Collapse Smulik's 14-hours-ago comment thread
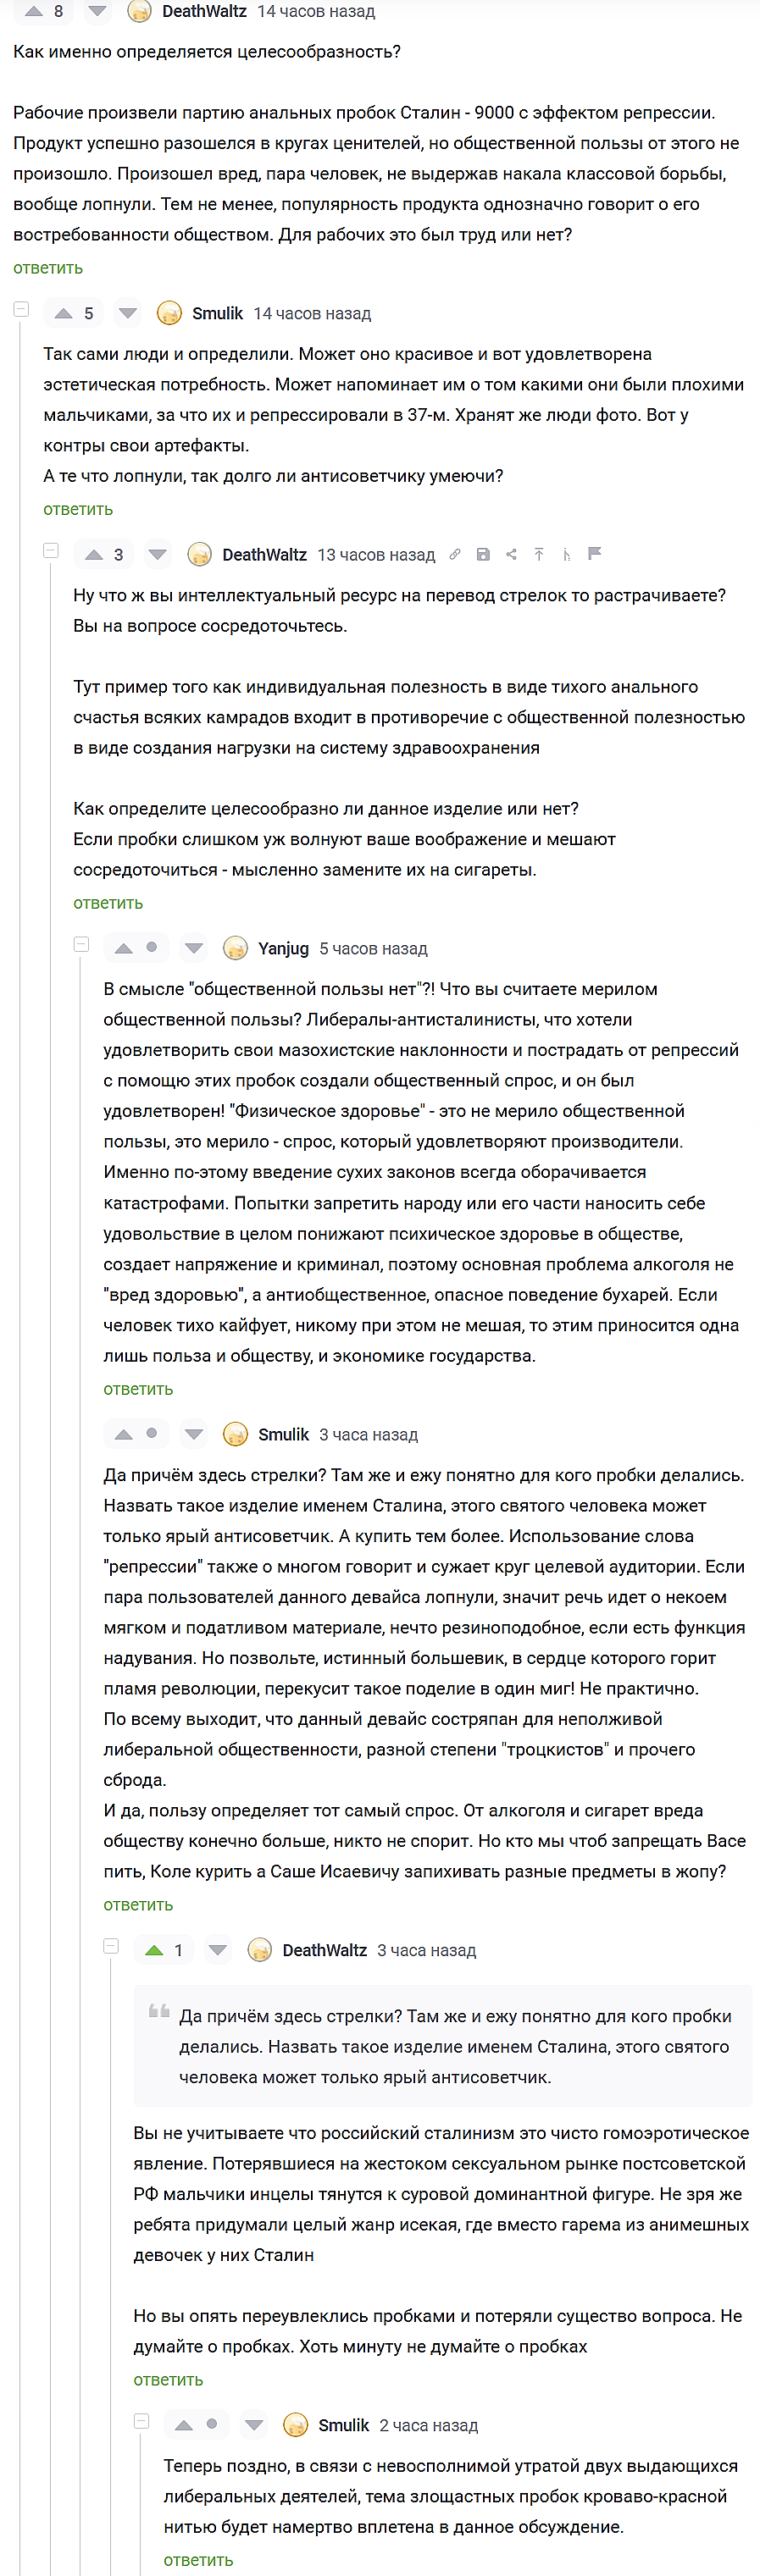Viewport: 760px width, 2576px height. (x=21, y=310)
